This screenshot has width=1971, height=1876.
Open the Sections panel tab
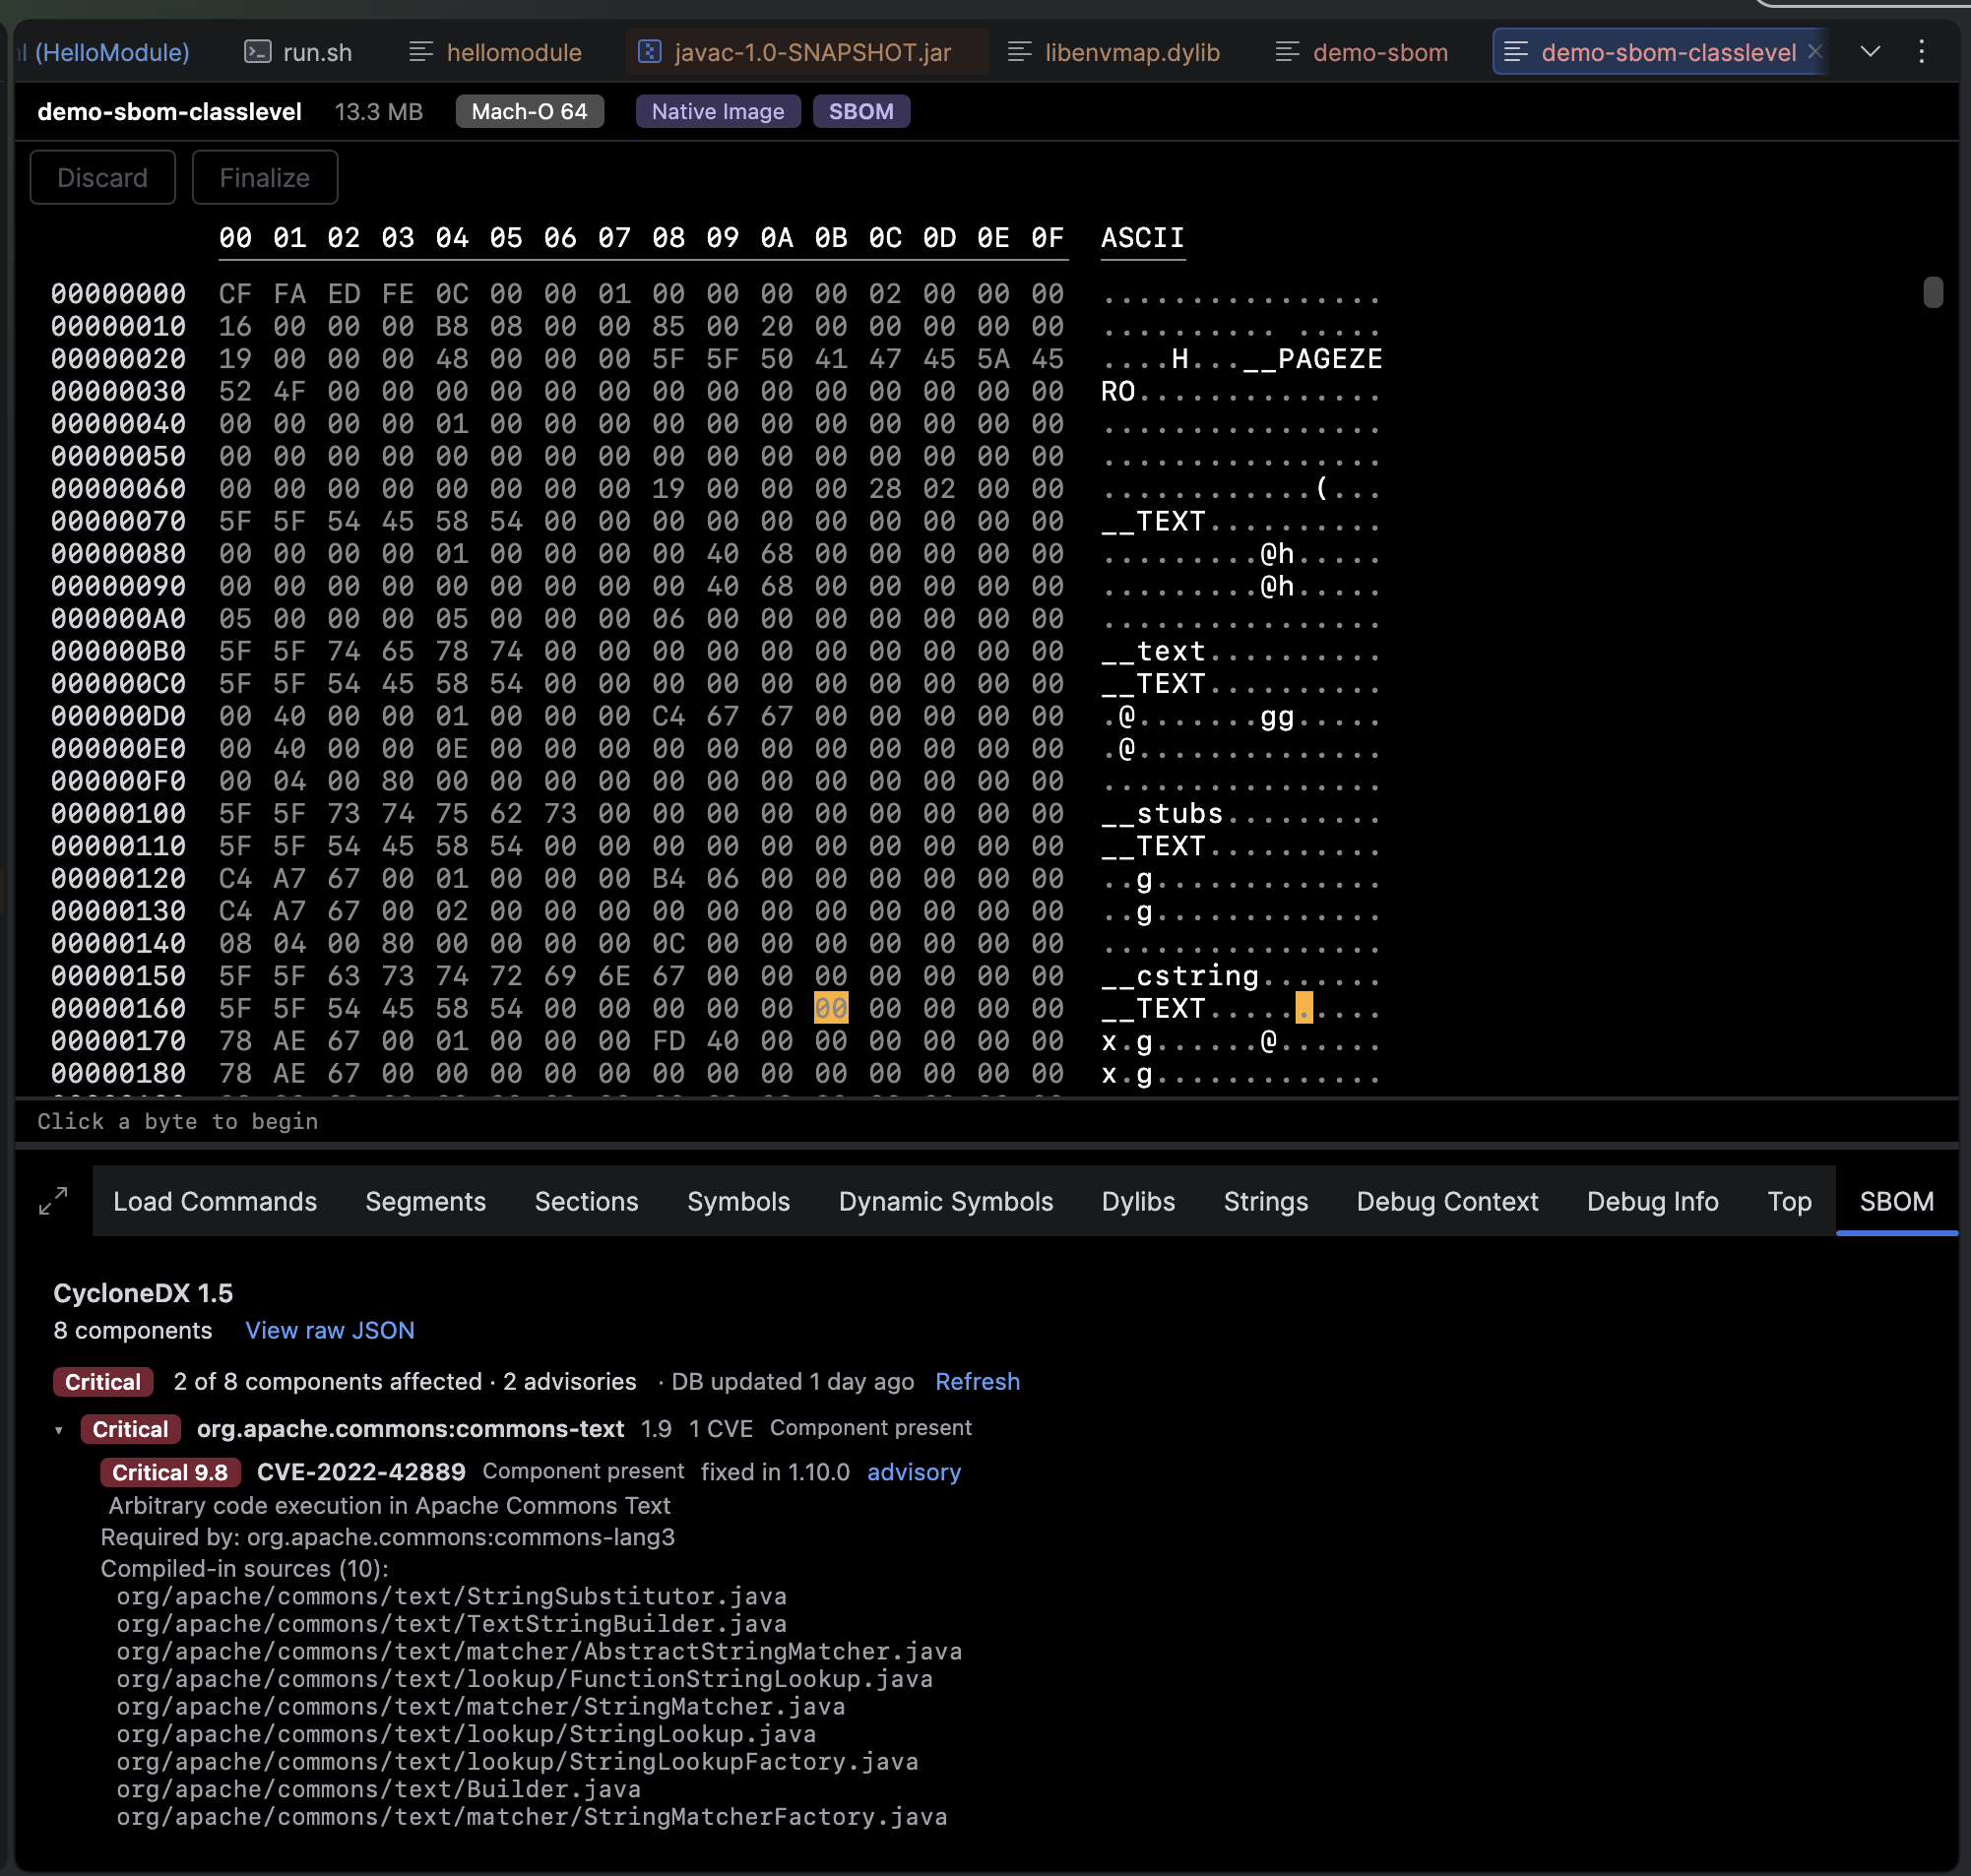(587, 1201)
